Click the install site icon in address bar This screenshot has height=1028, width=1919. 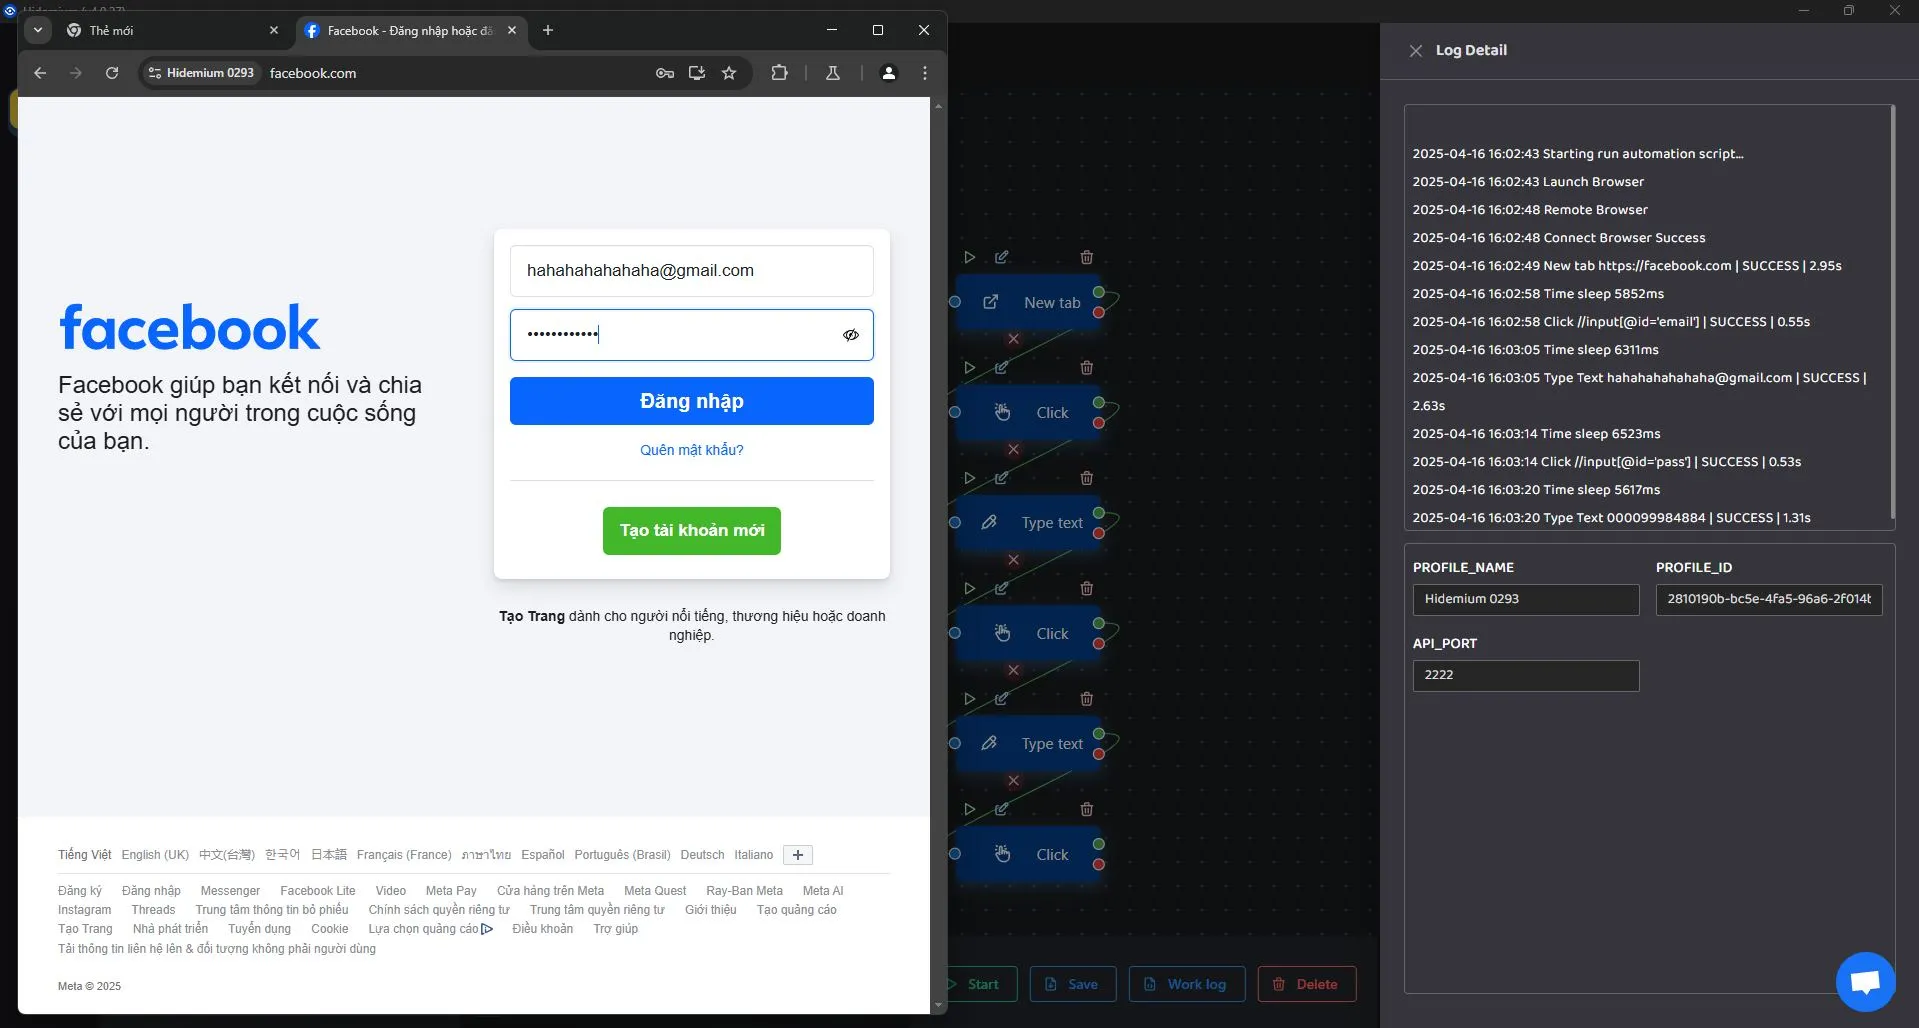pos(697,73)
